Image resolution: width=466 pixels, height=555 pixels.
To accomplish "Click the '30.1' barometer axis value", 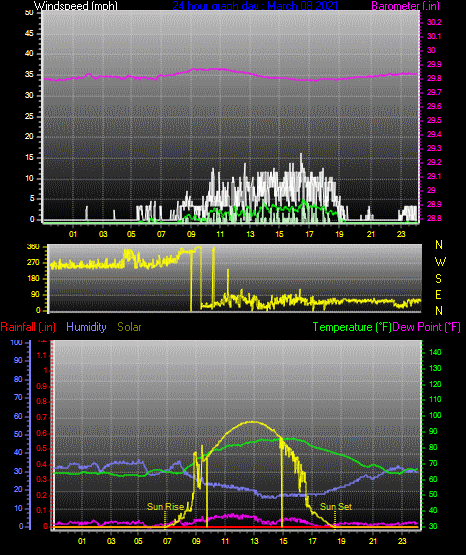I will (434, 36).
